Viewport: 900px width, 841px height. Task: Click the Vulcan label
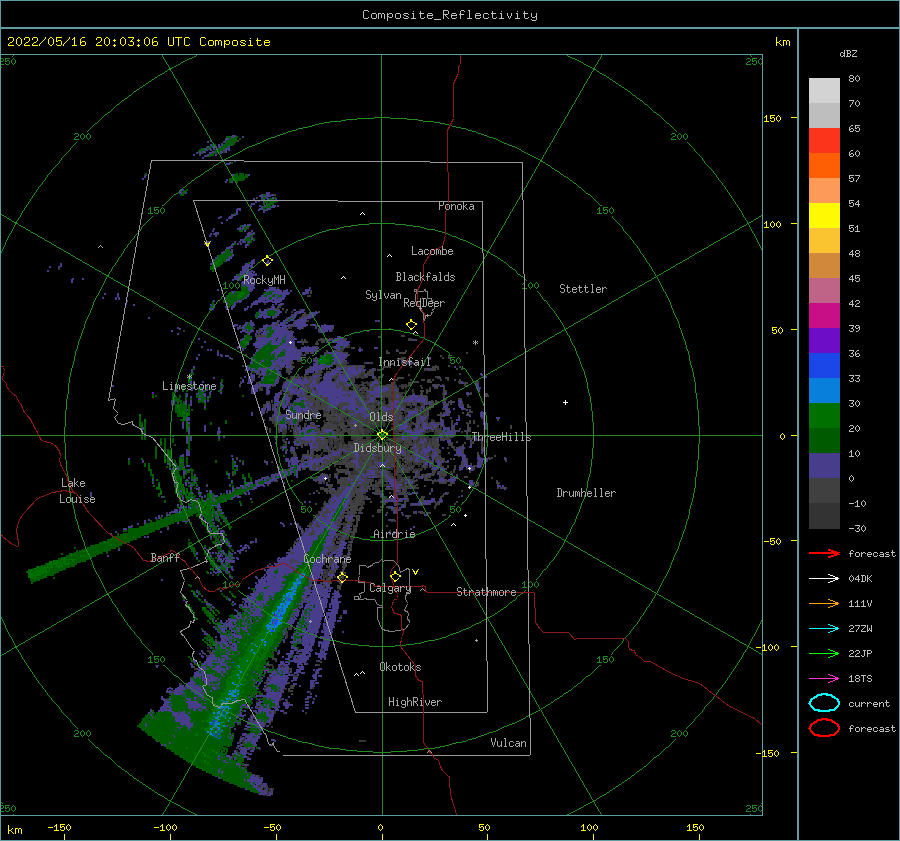pyautogui.click(x=509, y=743)
